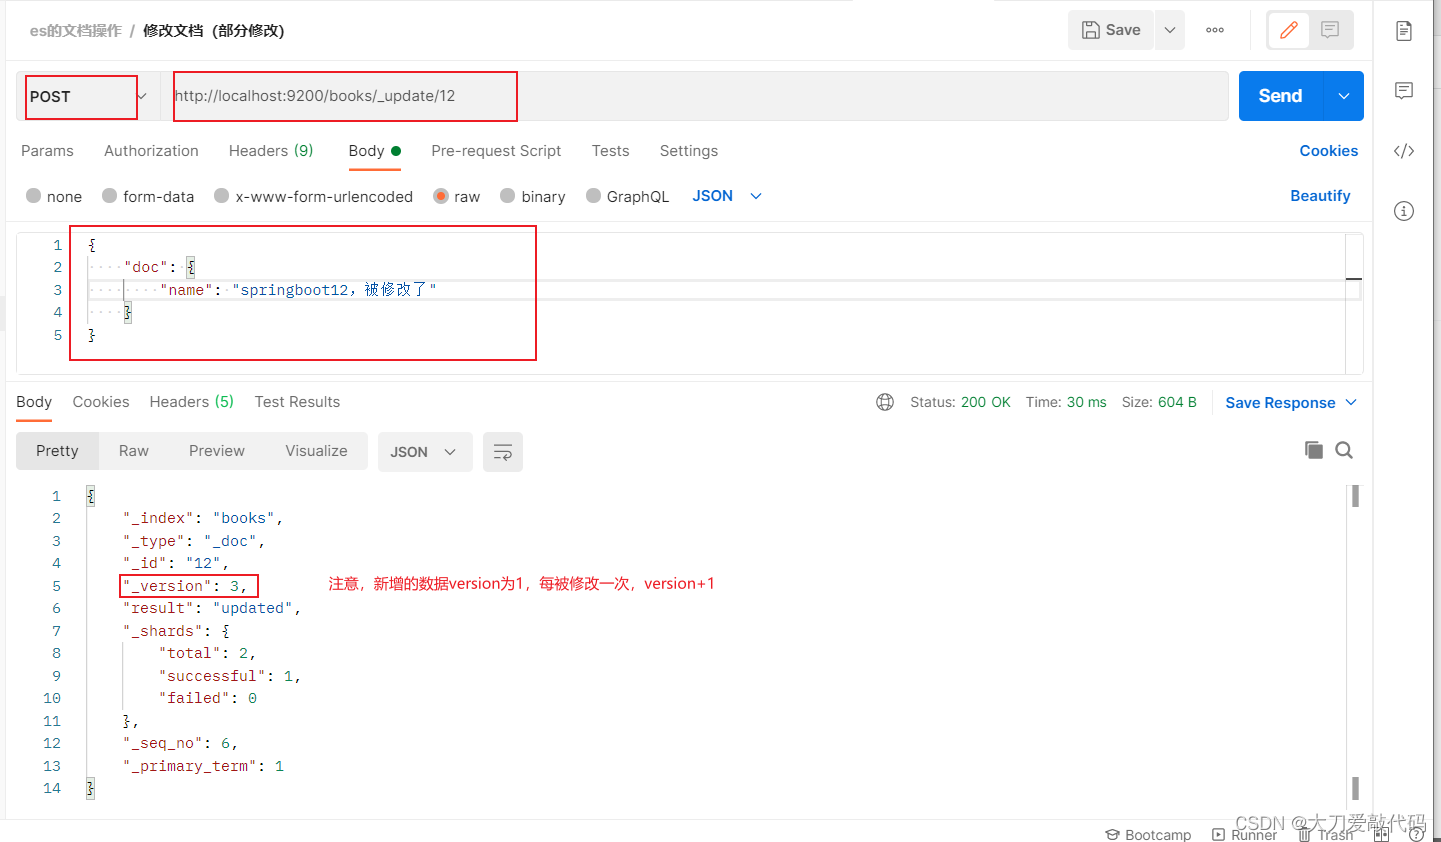The height and width of the screenshot is (842, 1441).
Task: Select the form-data body type
Action: coord(148,196)
